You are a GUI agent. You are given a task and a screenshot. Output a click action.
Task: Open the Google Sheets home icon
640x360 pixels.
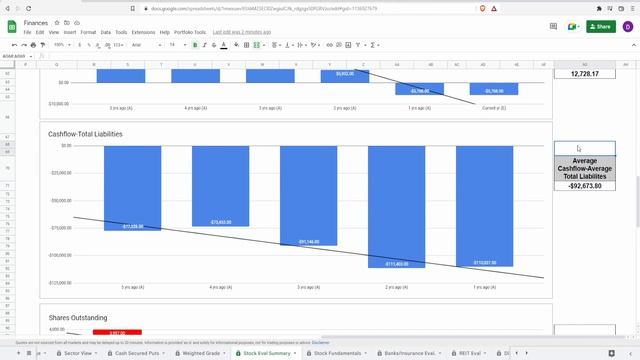click(12, 27)
